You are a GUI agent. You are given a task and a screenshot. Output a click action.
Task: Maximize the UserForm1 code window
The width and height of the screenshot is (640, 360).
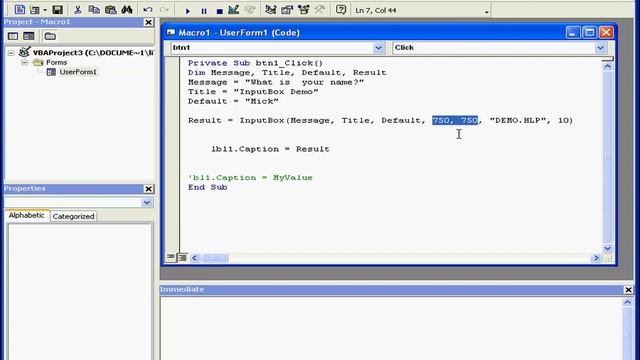589,33
